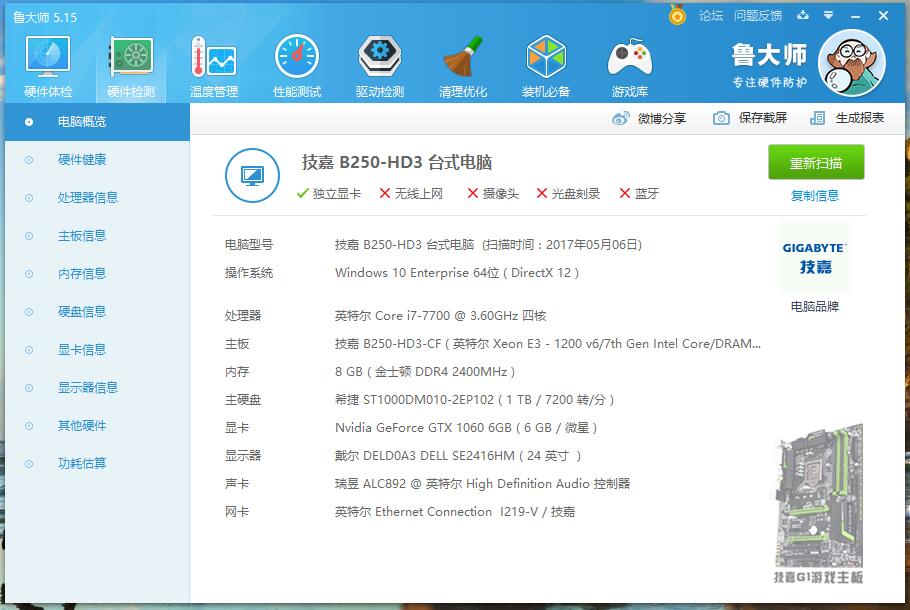
Task: Open 问题反馈 feedback link
Action: (x=758, y=16)
